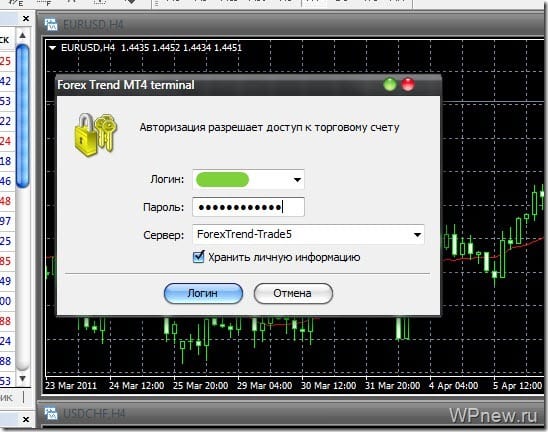Screen dimensions: 548x432
Task: Click the USDCHF,H4 chart window icon
Action: click(x=51, y=413)
